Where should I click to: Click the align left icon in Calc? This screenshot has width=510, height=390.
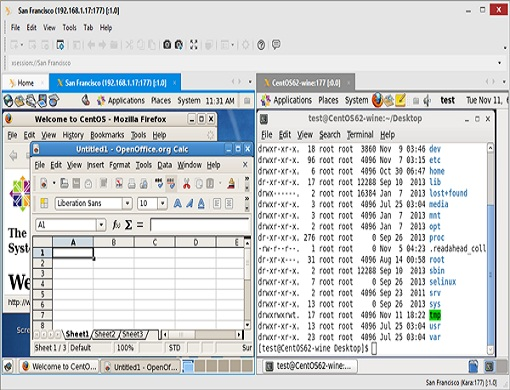(217, 203)
